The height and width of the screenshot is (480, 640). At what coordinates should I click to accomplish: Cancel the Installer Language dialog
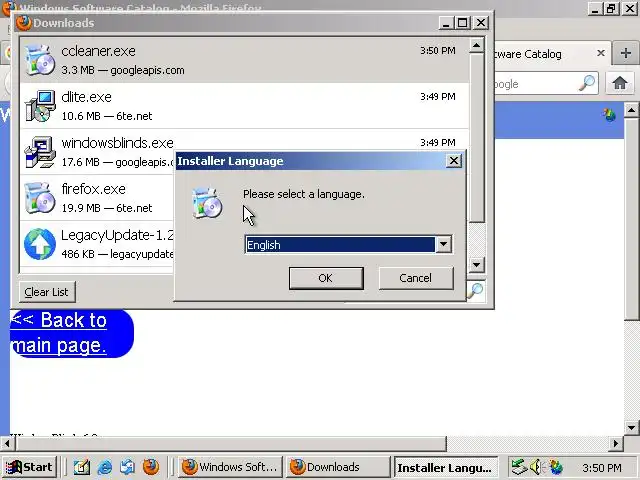tap(416, 278)
